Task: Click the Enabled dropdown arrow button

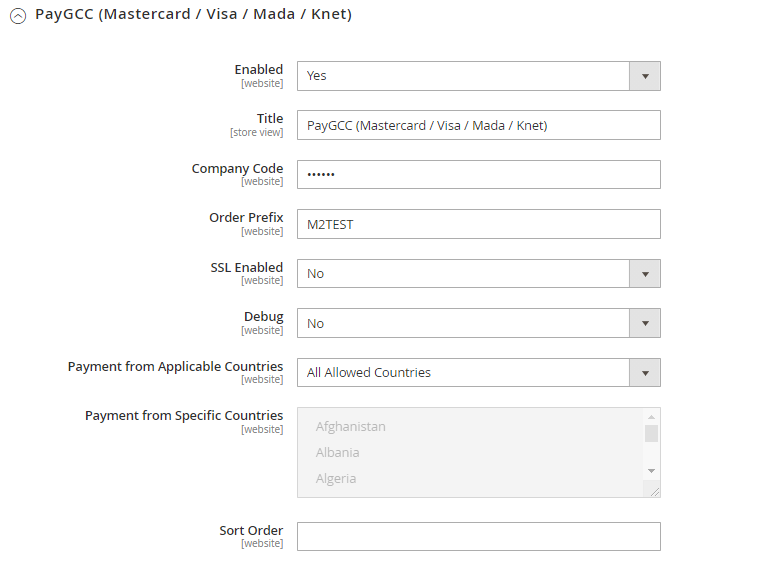Action: tap(645, 76)
